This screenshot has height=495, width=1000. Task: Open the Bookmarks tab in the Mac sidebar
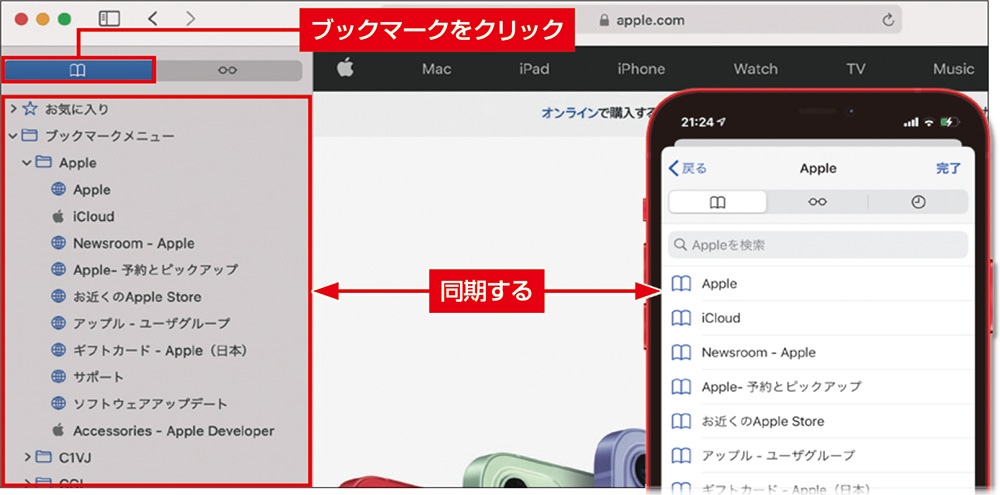78,70
